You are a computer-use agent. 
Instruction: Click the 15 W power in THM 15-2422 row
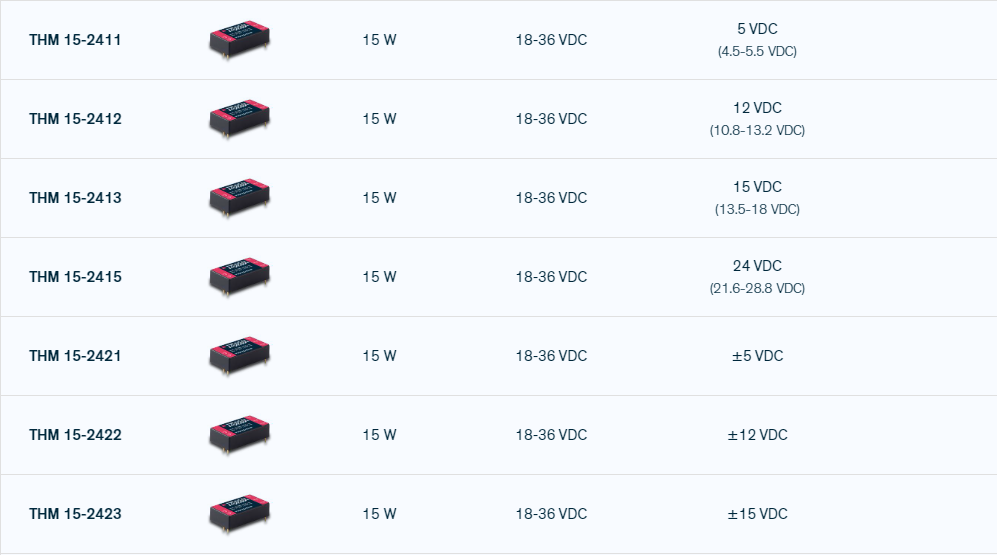click(379, 435)
